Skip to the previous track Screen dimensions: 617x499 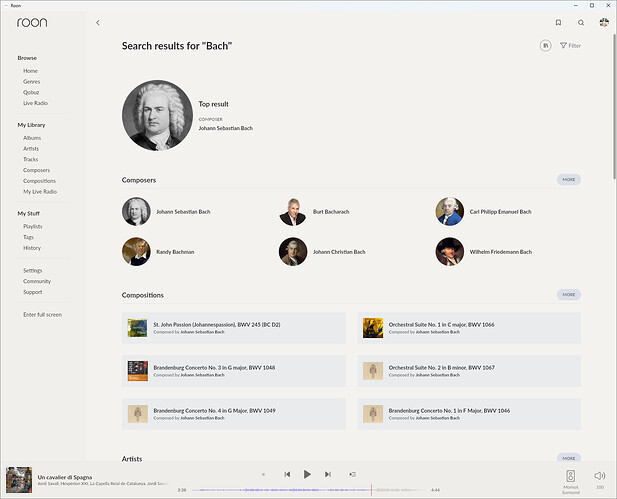287,474
